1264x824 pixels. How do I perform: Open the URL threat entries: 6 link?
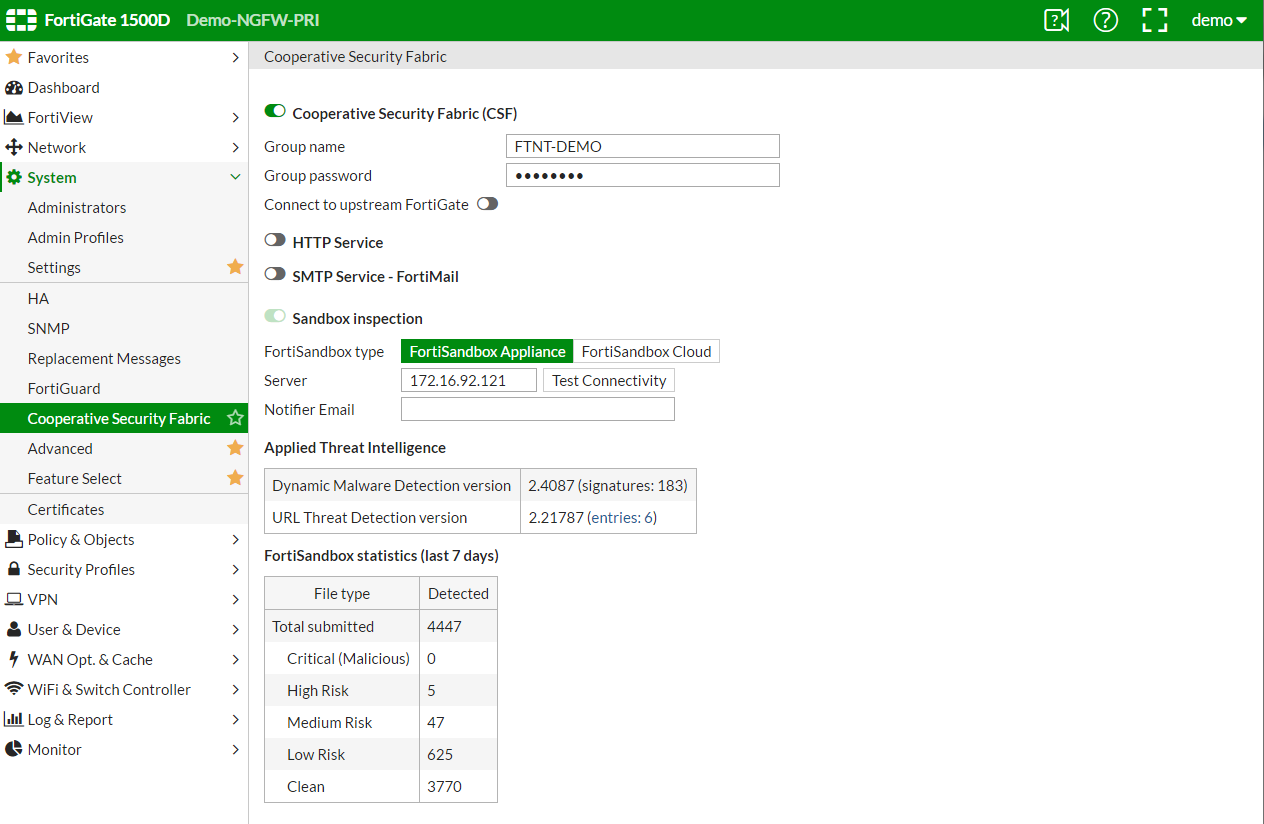(621, 517)
